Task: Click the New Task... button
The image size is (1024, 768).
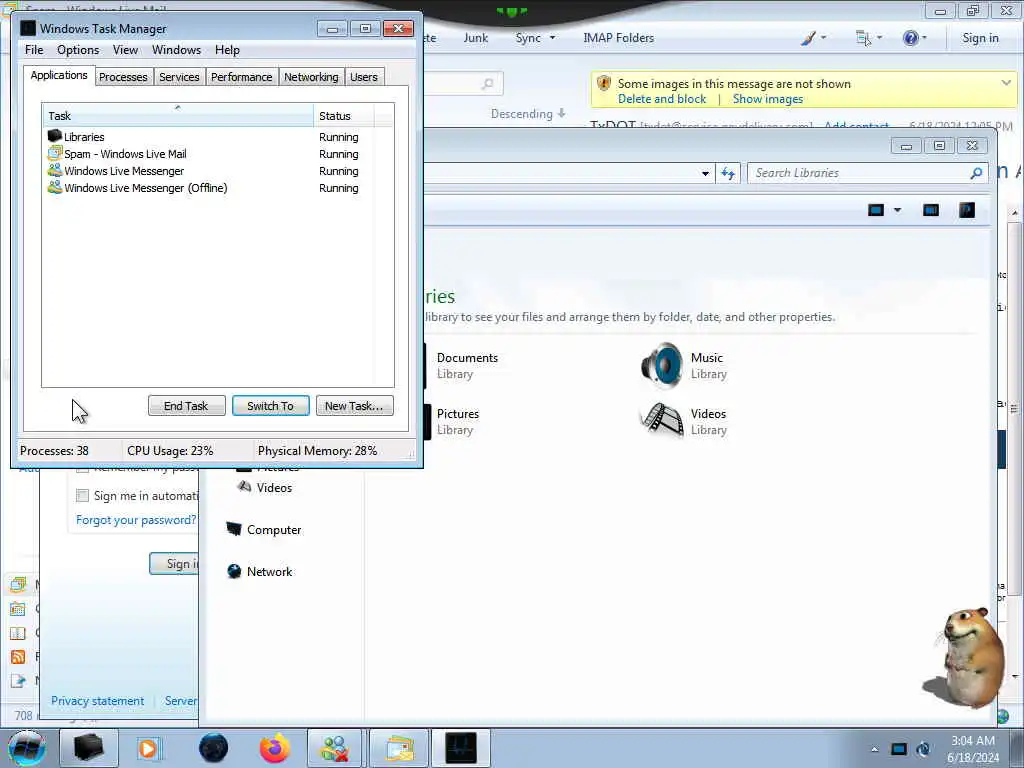Action: (x=354, y=406)
